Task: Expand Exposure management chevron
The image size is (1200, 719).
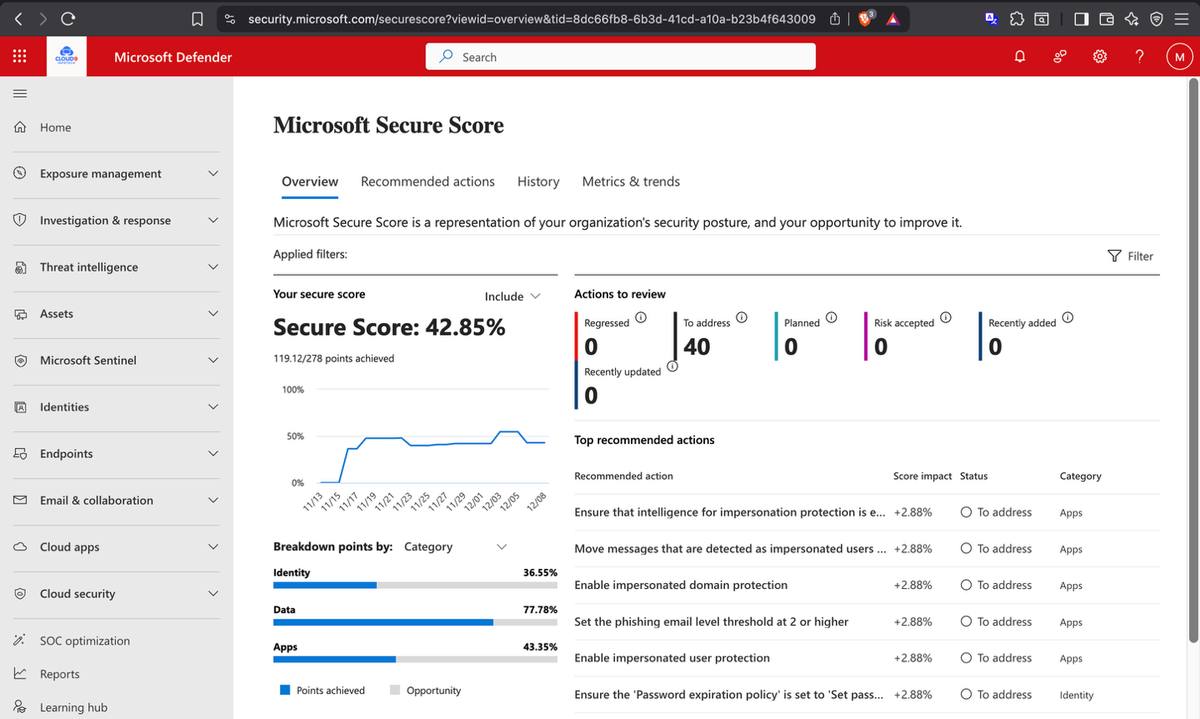Action: (213, 173)
